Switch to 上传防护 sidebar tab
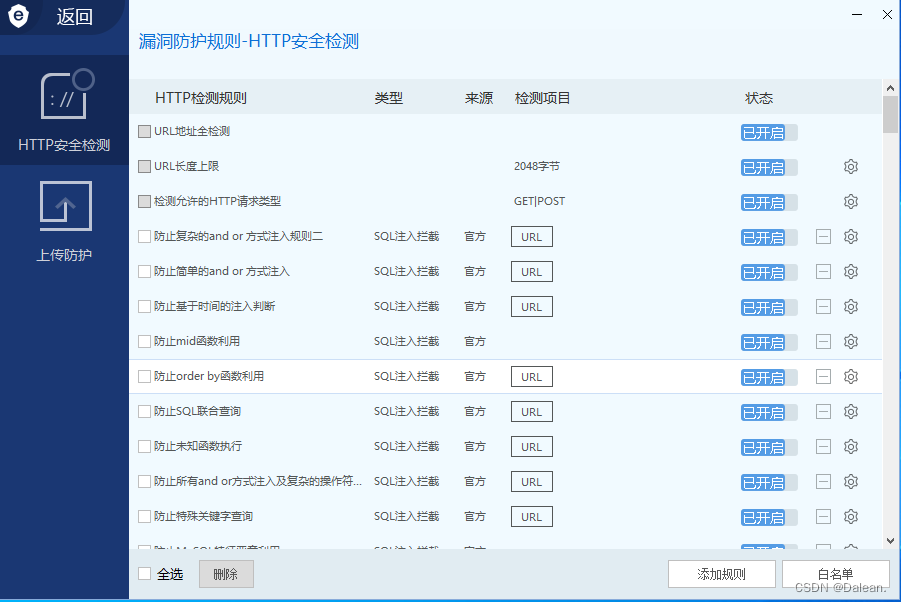 coord(64,222)
